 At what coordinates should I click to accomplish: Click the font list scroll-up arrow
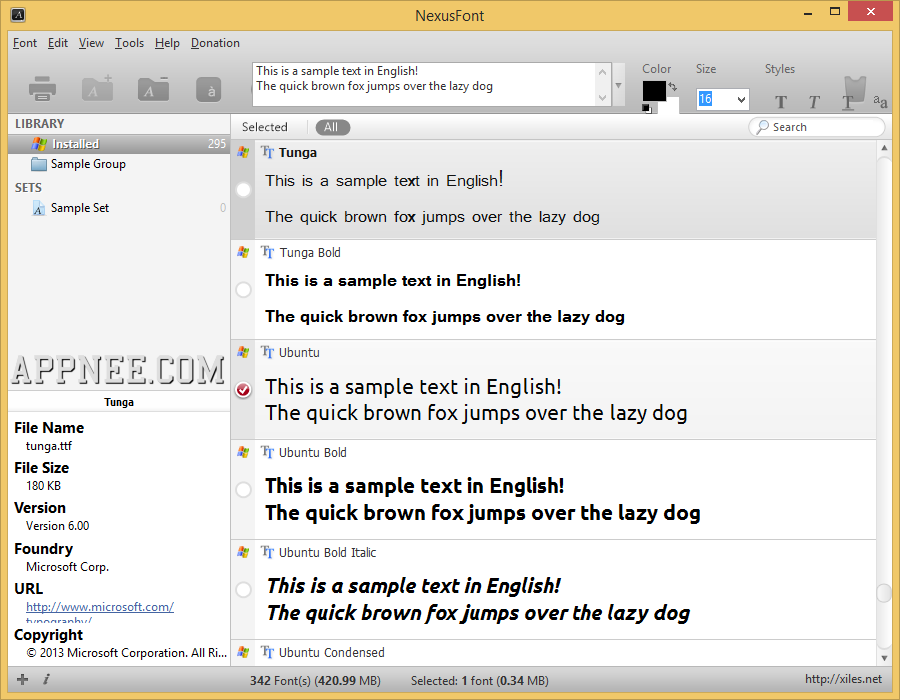point(884,148)
